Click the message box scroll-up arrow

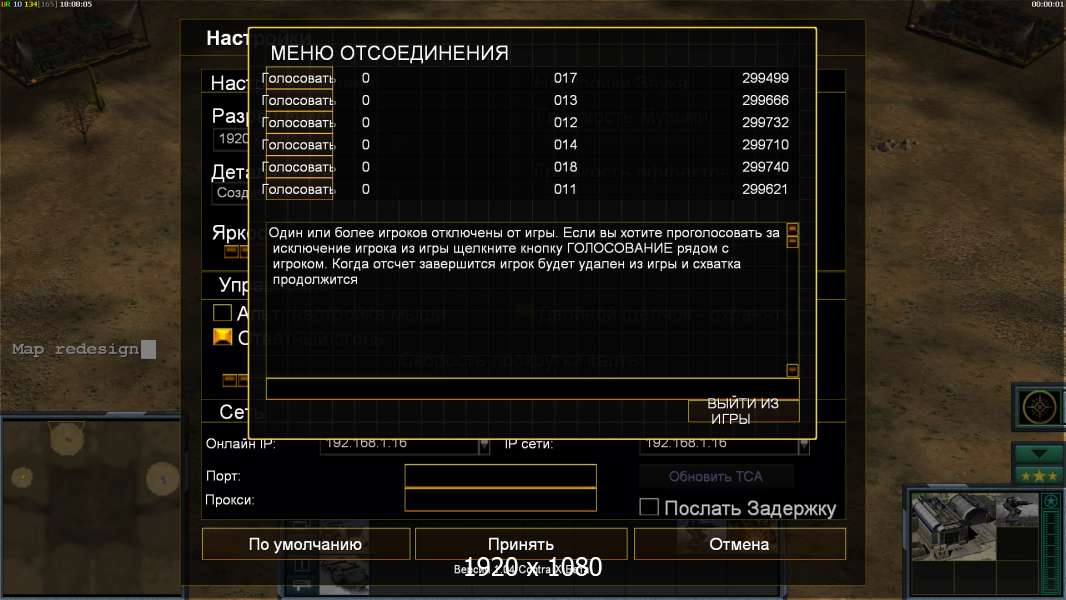point(792,229)
